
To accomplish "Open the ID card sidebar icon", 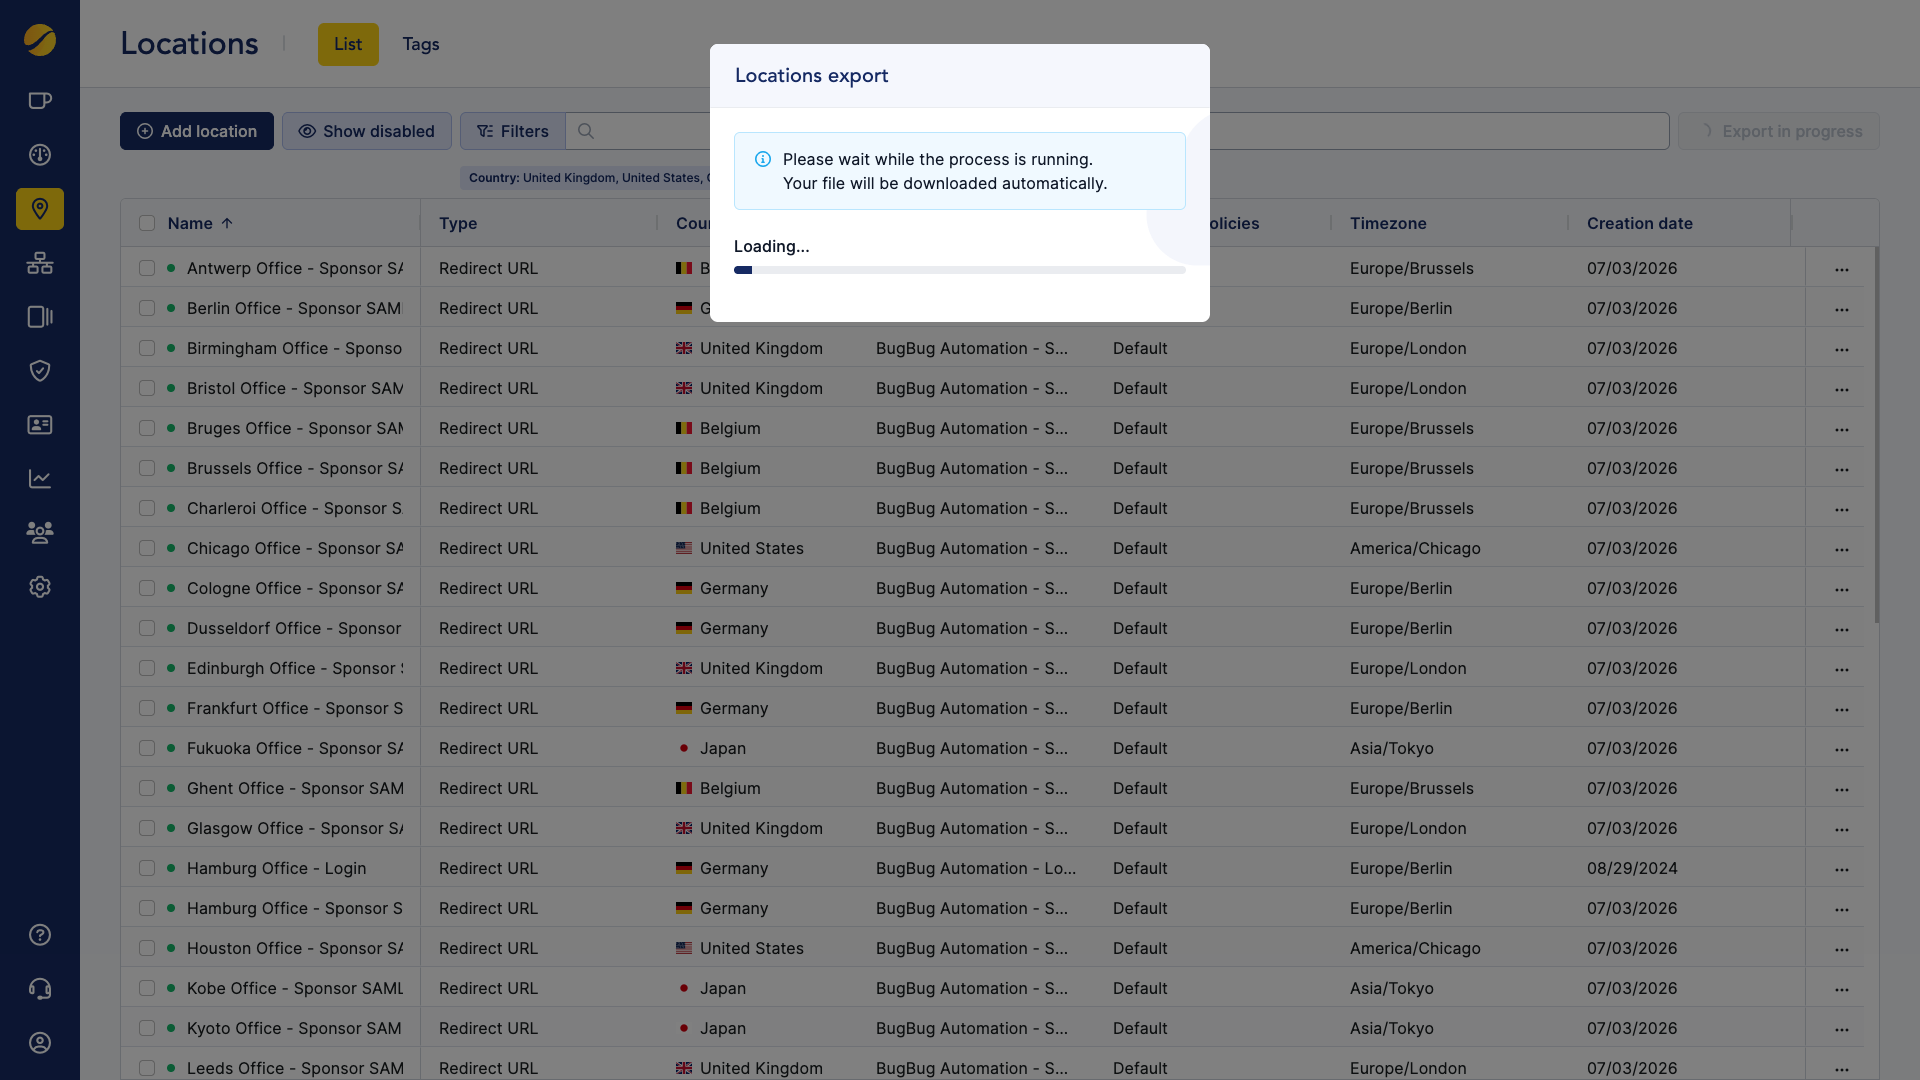I will pyautogui.click(x=40, y=425).
